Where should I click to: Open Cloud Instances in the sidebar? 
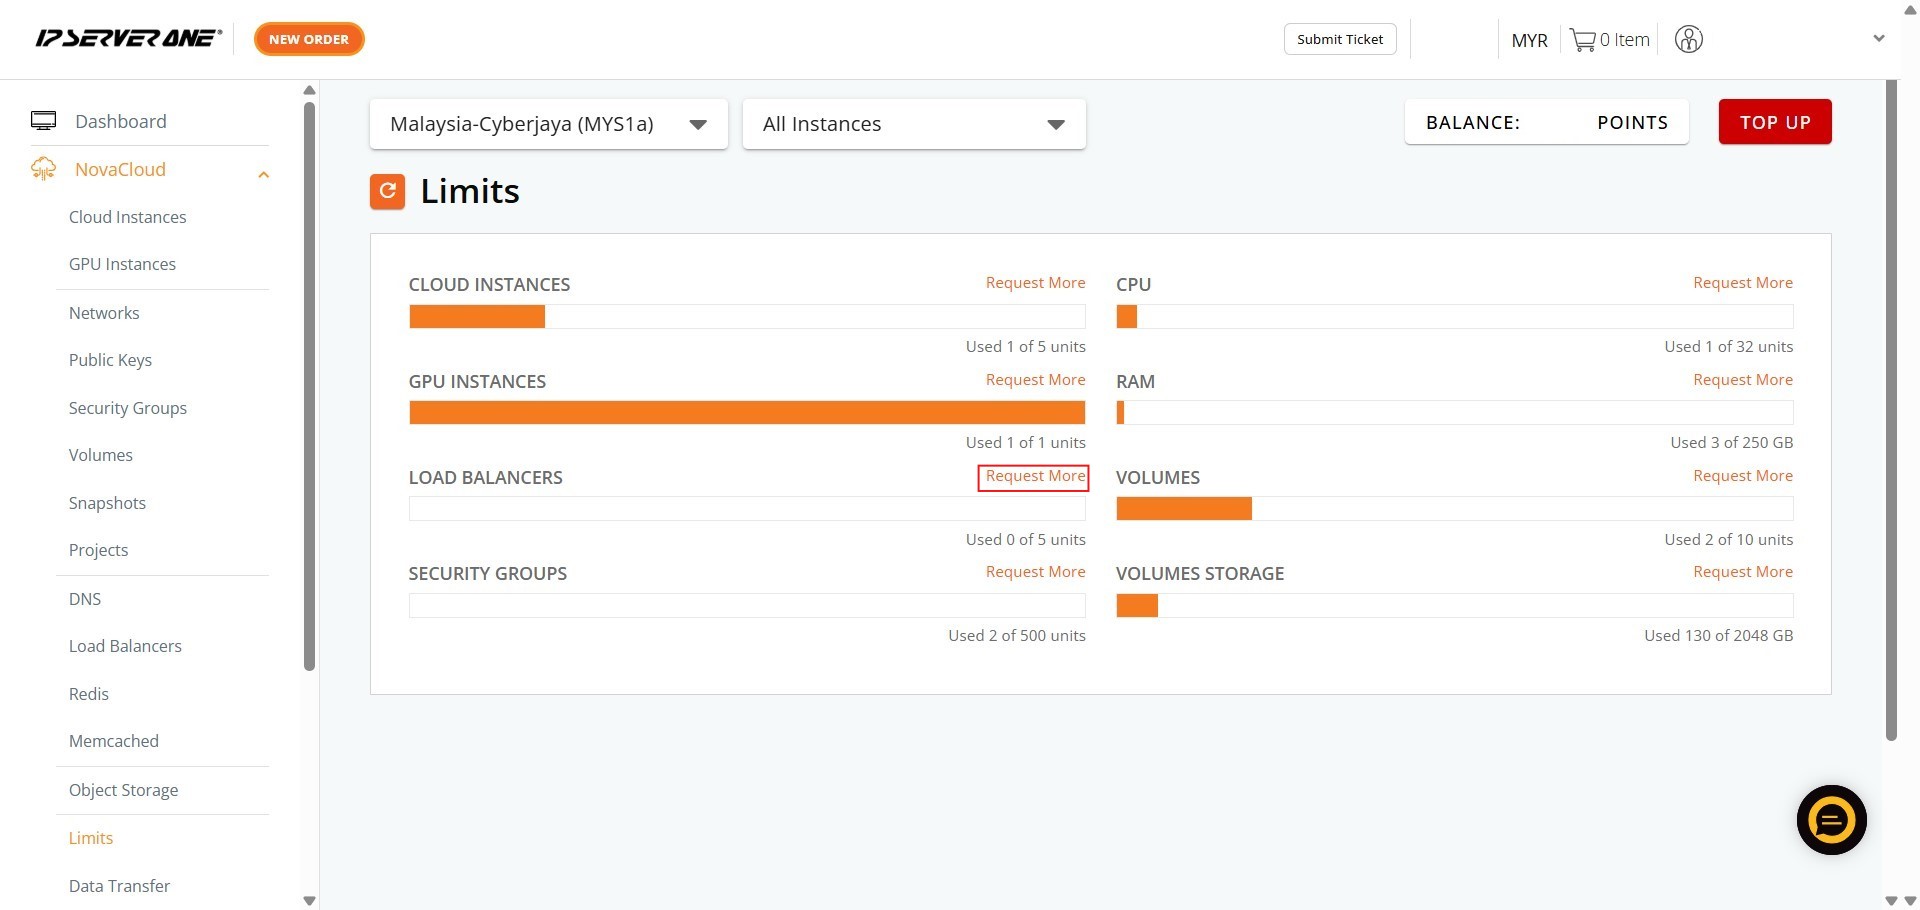click(x=127, y=217)
